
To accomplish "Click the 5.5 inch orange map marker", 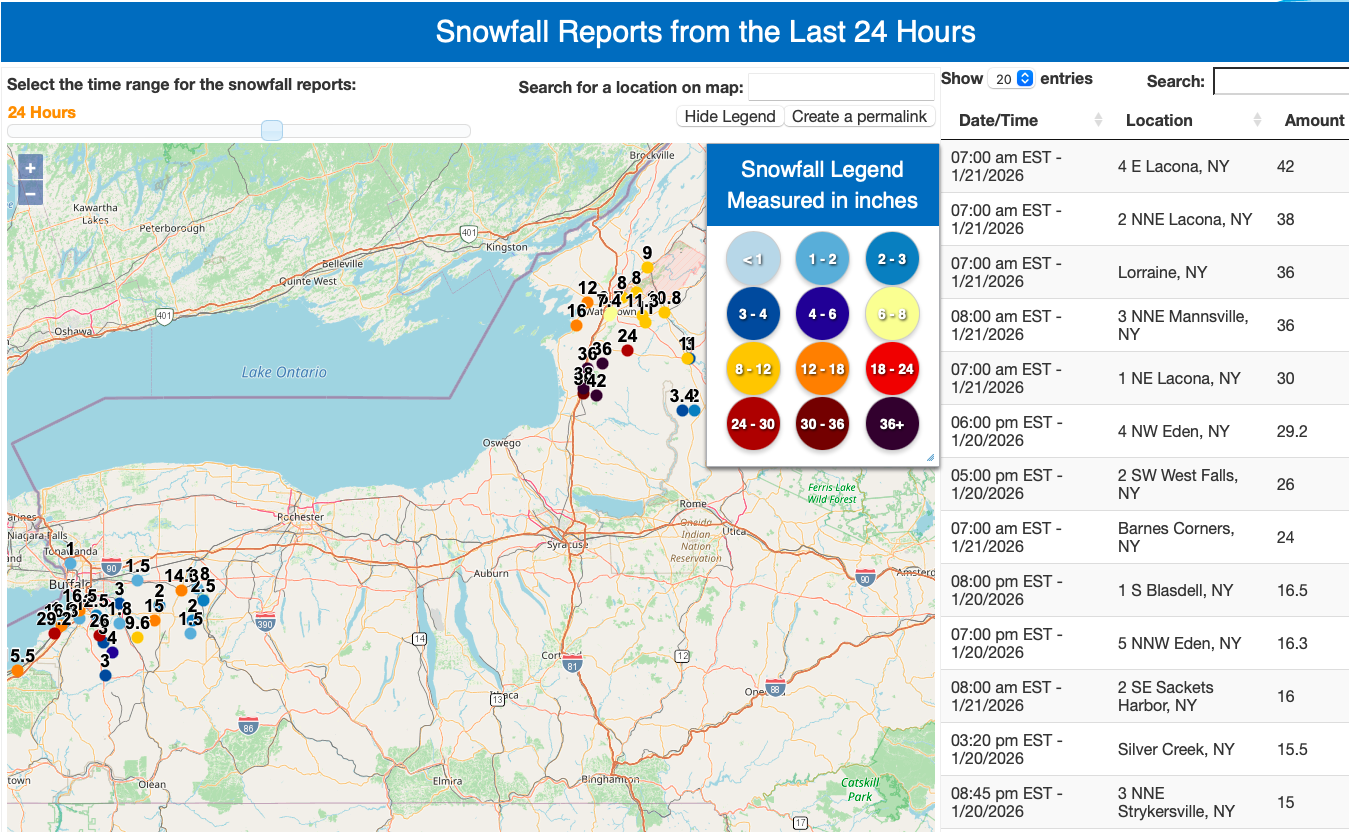I will 17,671.
